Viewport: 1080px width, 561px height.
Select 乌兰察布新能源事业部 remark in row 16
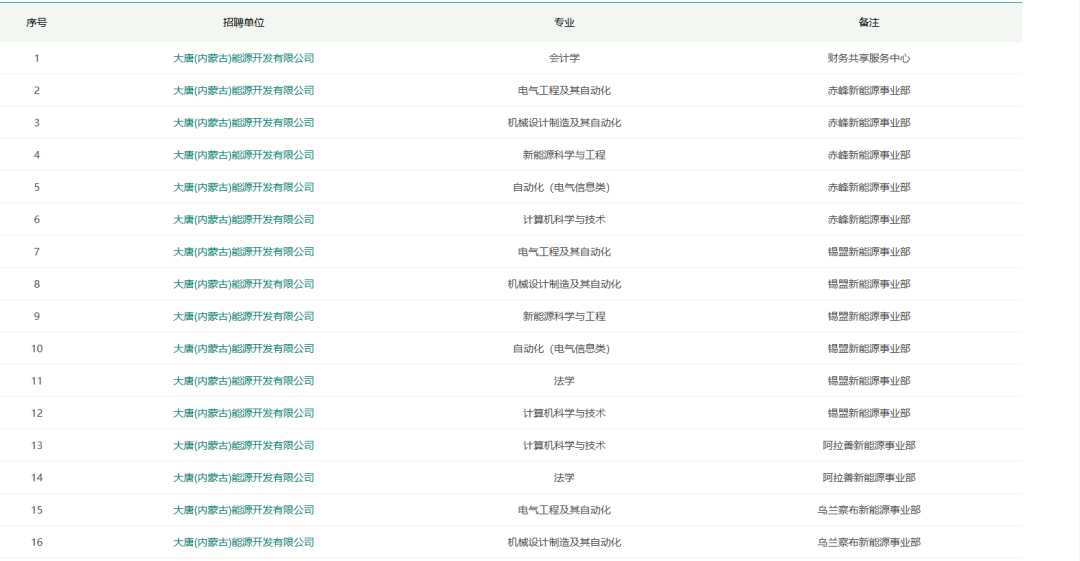click(869, 543)
